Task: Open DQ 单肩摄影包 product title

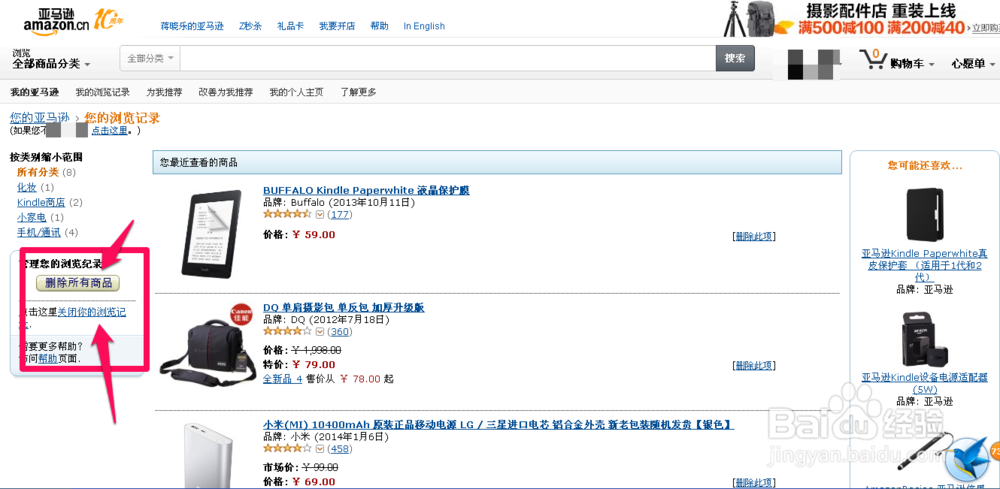Action: (x=343, y=308)
